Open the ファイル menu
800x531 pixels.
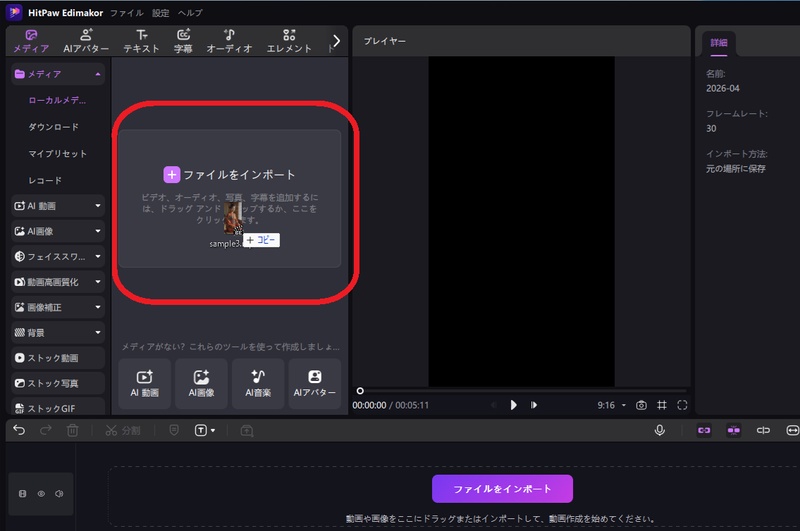click(127, 13)
